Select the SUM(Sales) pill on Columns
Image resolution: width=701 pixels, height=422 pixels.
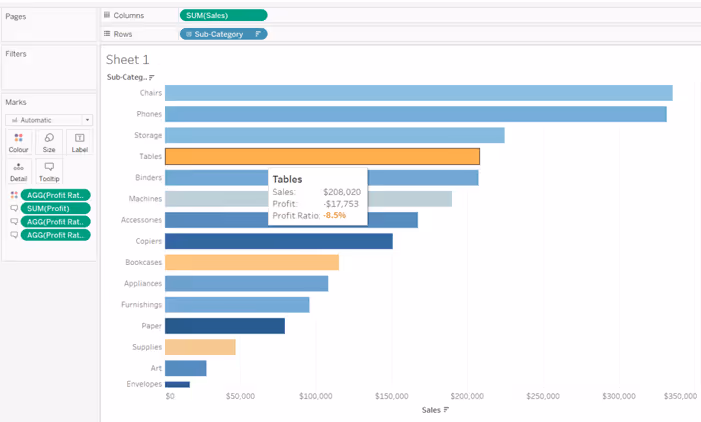[x=224, y=15]
